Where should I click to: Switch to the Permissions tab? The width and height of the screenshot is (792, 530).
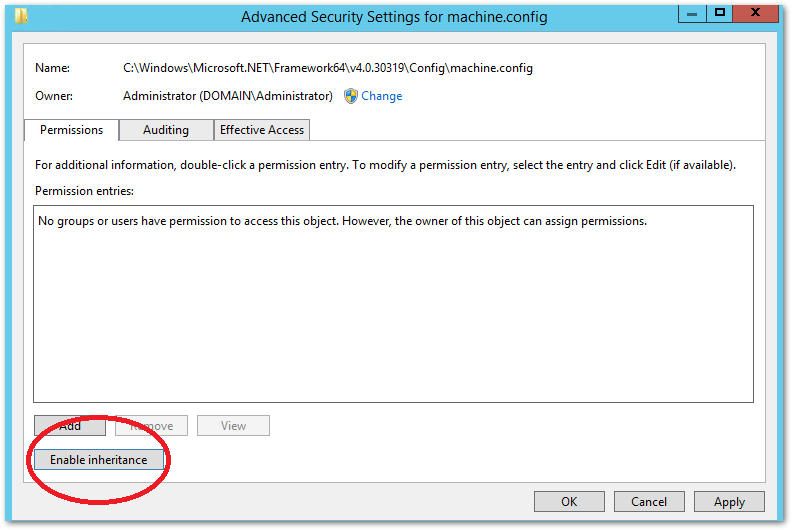(71, 130)
